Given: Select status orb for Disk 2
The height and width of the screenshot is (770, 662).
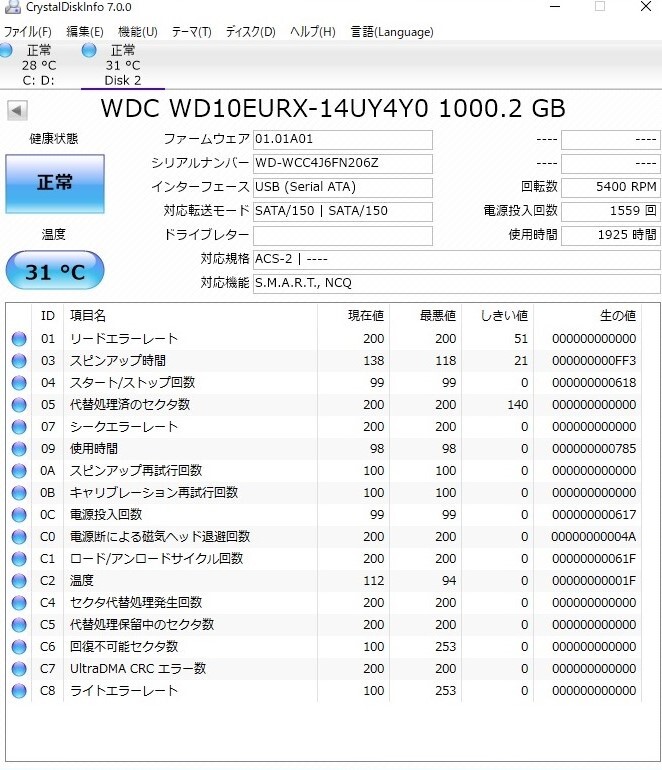Looking at the screenshot, I should pos(89,50).
